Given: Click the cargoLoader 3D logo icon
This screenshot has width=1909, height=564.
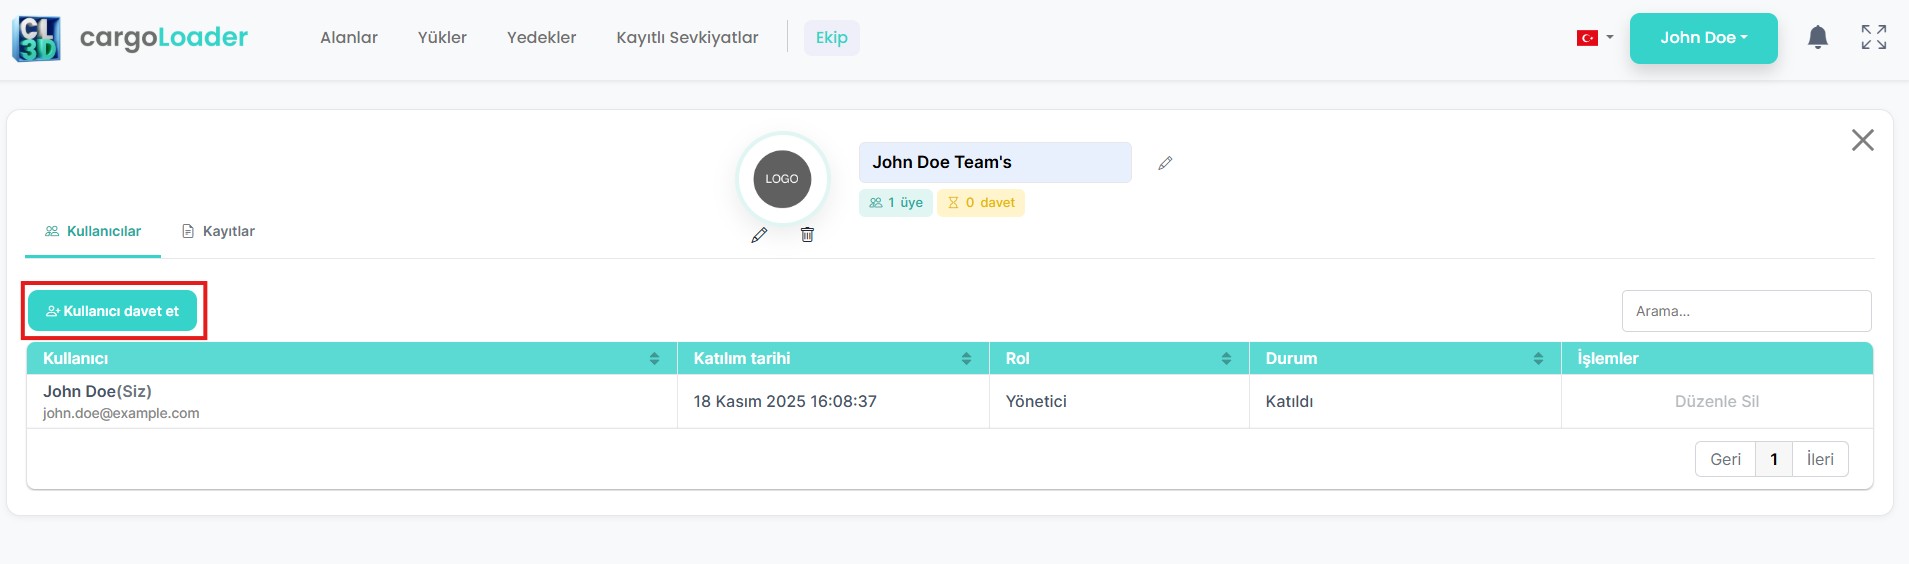Looking at the screenshot, I should point(36,38).
